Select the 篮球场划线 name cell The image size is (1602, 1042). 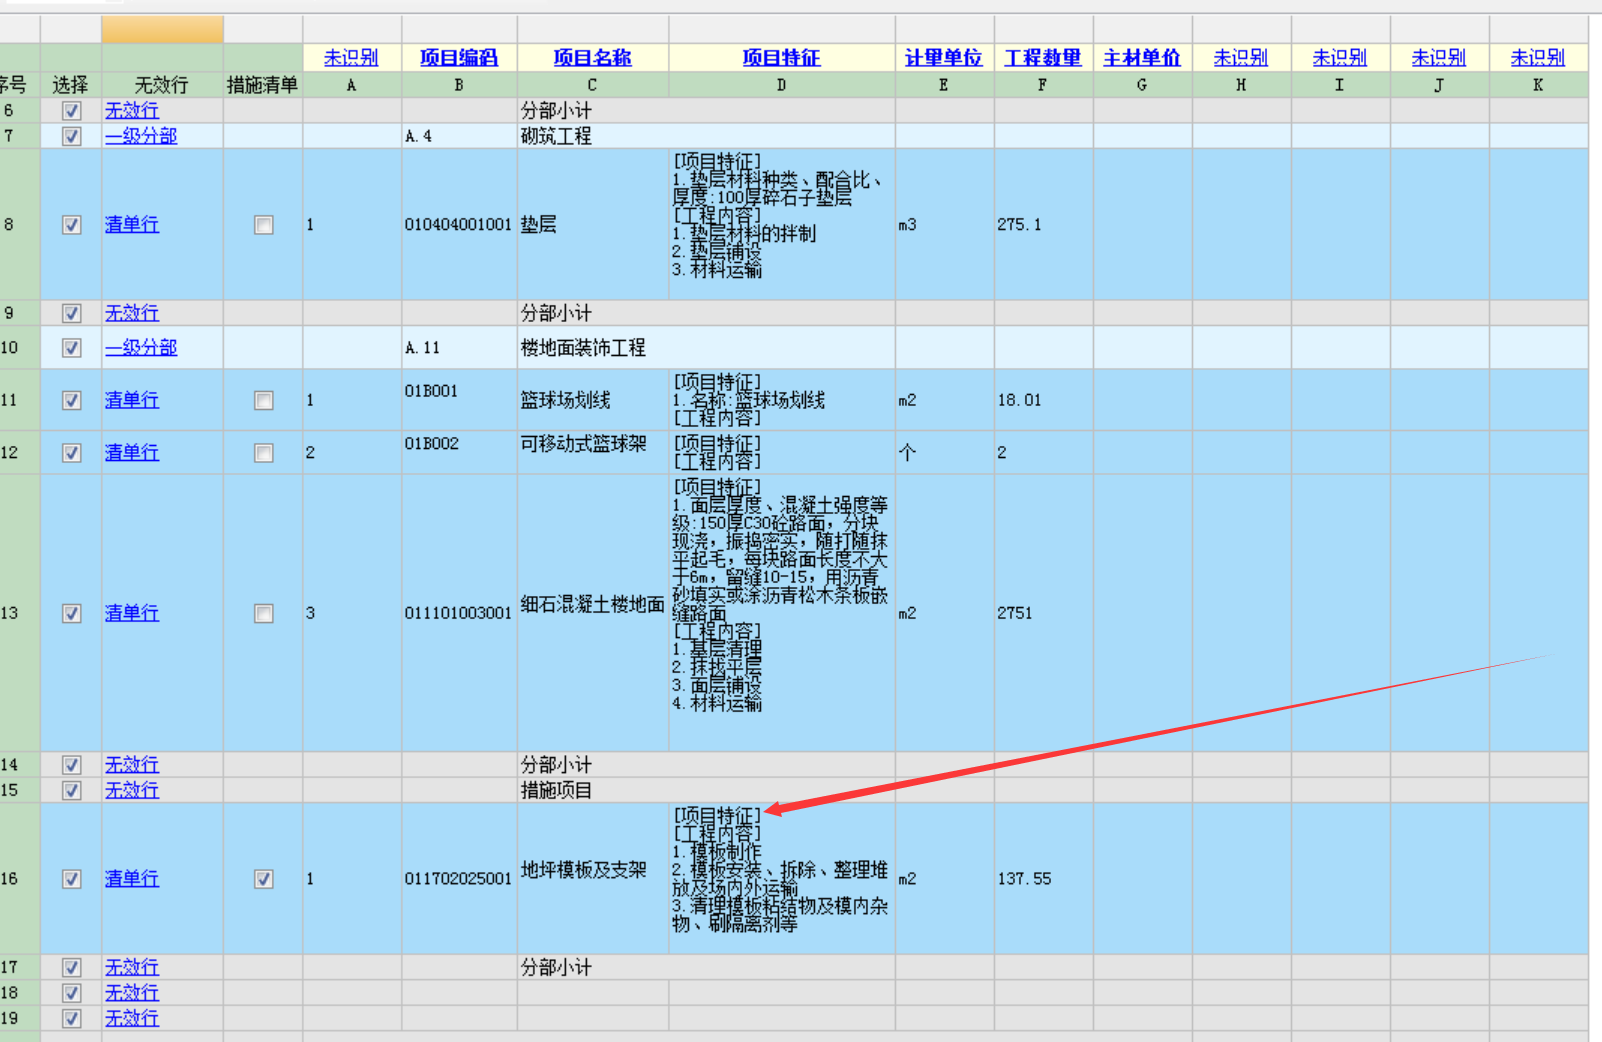coord(592,400)
